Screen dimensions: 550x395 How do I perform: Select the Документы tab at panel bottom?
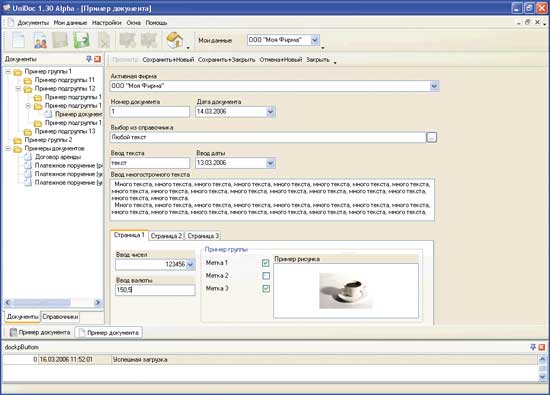(22, 317)
